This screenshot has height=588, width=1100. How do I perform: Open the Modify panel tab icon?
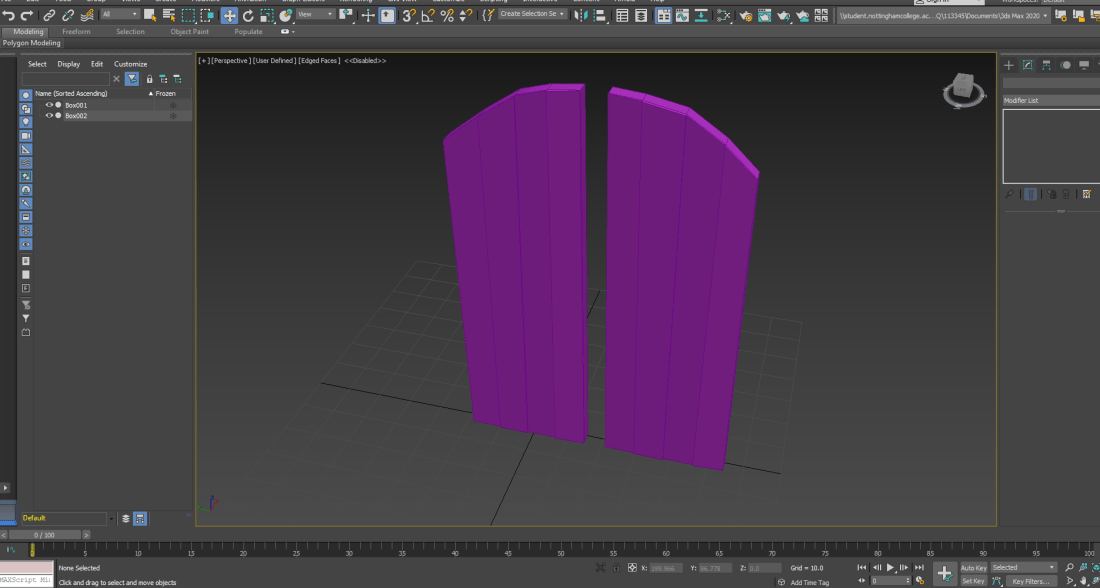click(x=1027, y=65)
